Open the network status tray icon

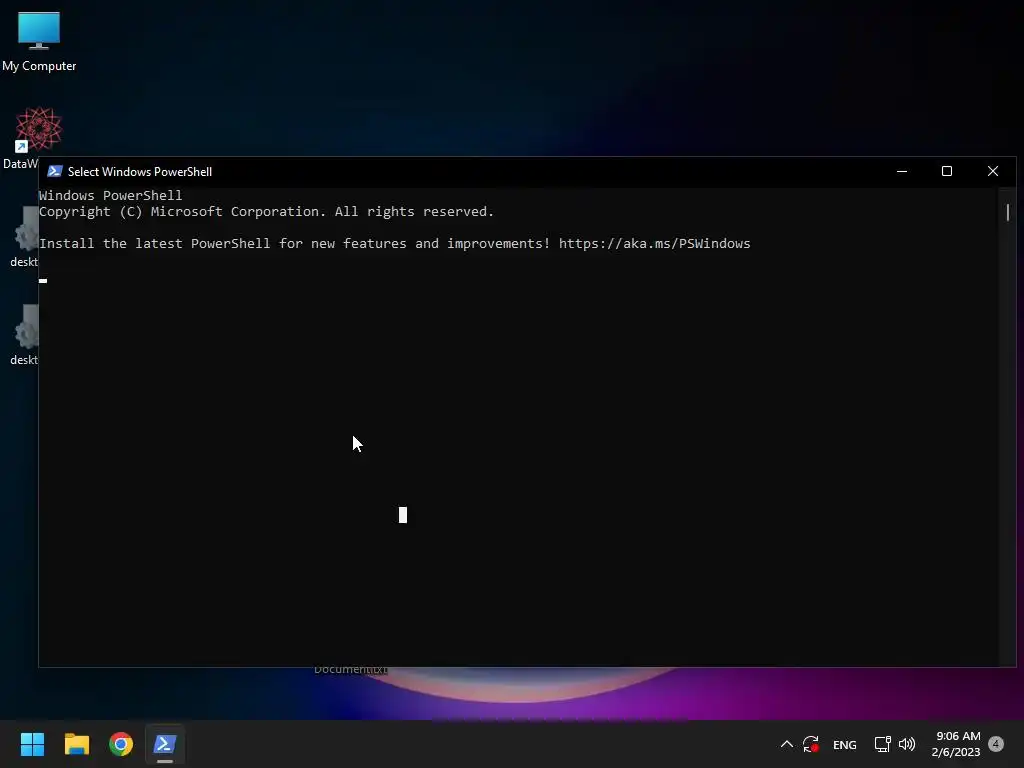coord(882,744)
